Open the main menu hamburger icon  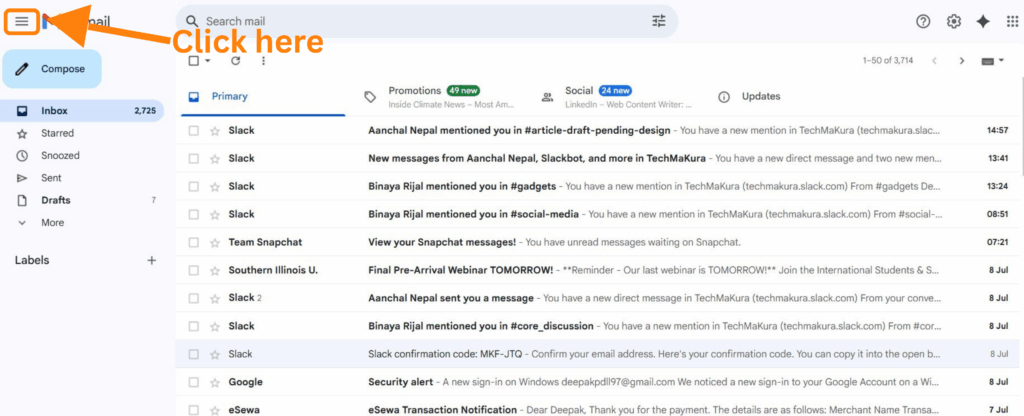(22, 22)
